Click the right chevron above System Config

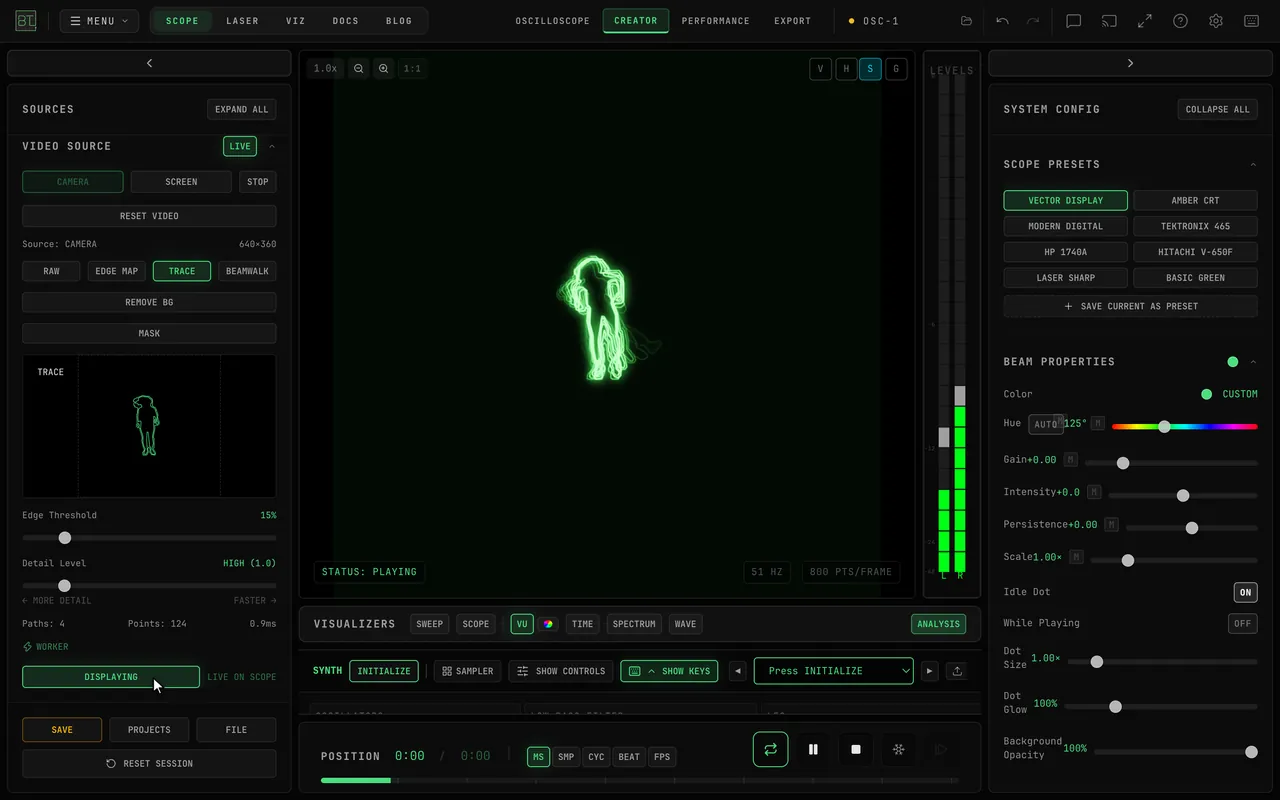pos(1130,63)
